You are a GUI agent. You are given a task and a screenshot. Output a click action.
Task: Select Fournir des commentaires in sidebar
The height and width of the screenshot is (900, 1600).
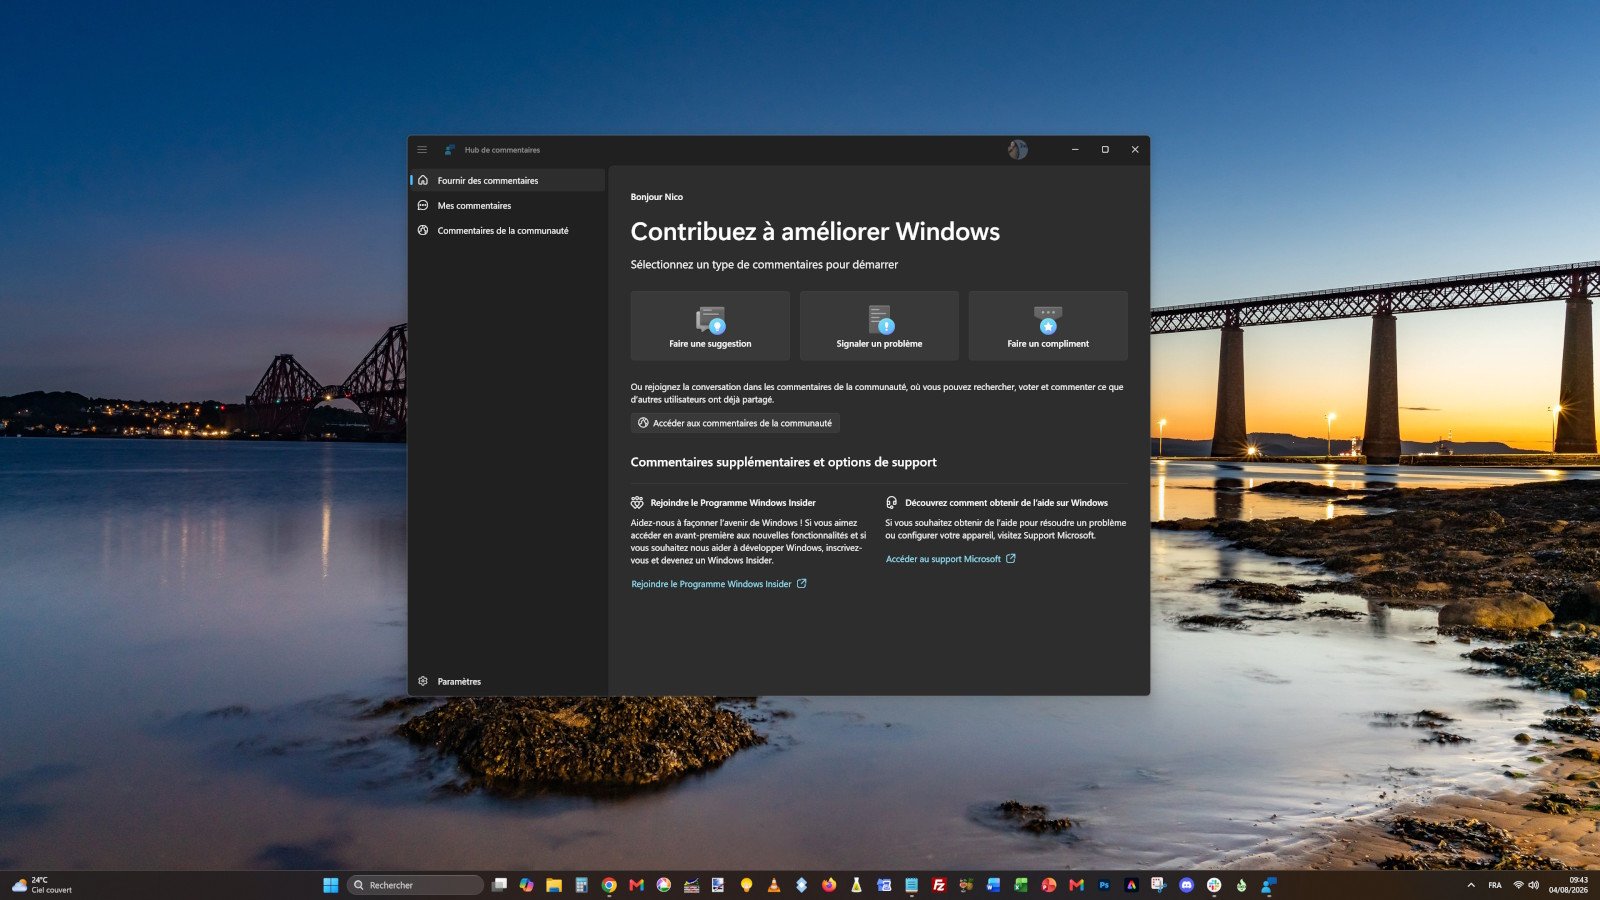click(x=508, y=180)
